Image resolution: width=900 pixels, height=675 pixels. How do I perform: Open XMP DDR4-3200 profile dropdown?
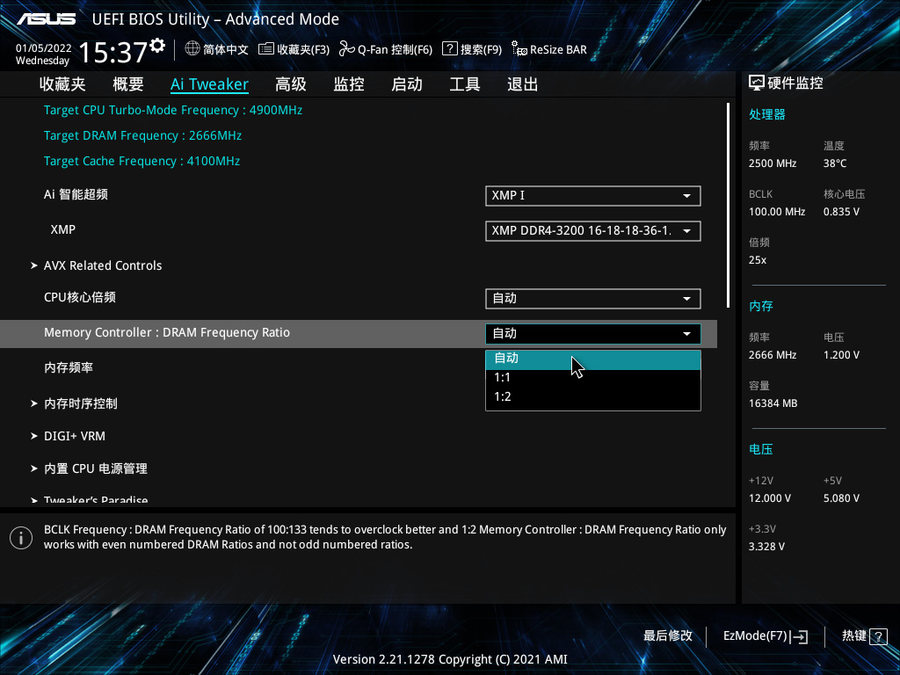592,231
